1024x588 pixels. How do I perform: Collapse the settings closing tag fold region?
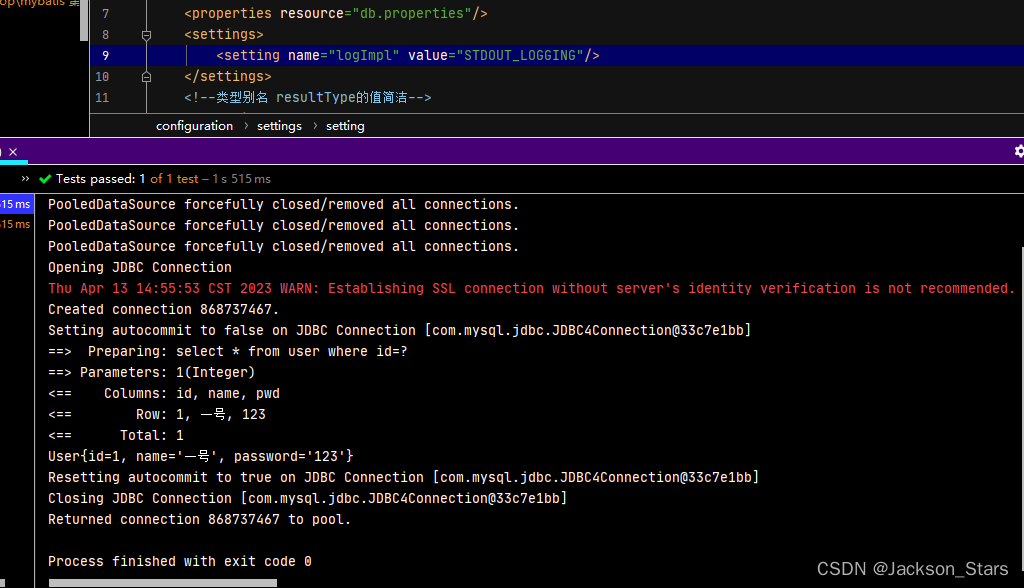tap(145, 76)
